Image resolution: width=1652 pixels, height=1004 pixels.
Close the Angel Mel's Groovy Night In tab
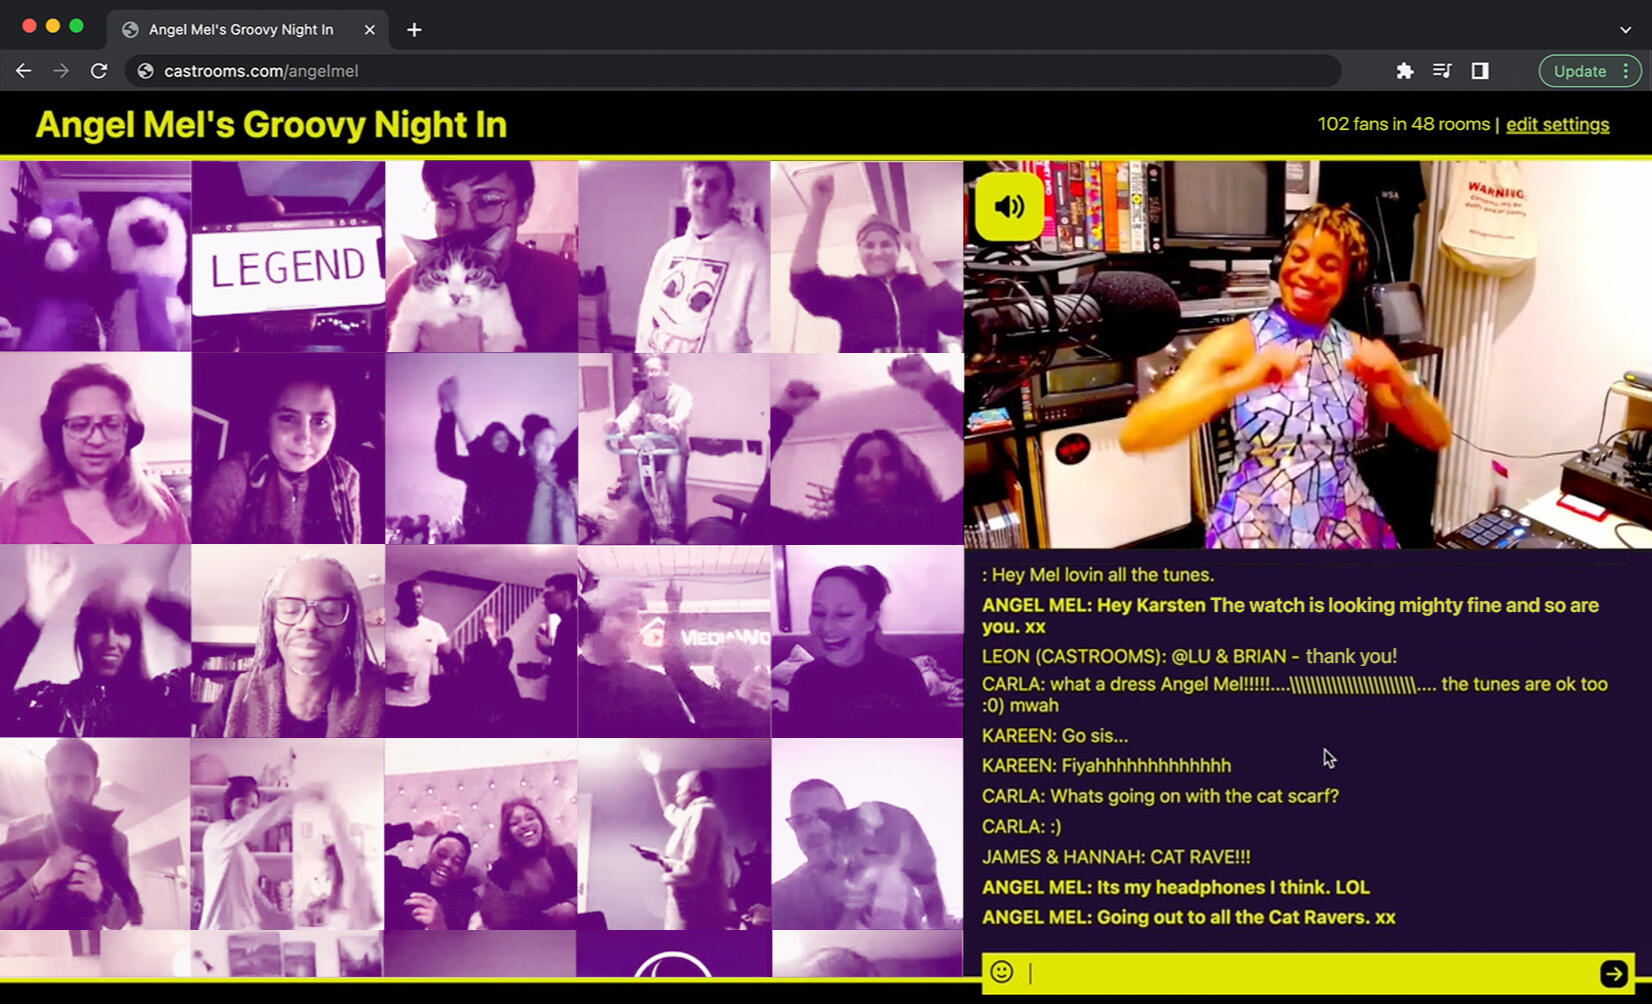pyautogui.click(x=369, y=30)
